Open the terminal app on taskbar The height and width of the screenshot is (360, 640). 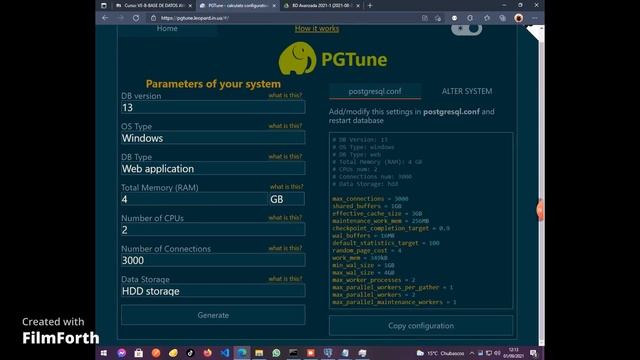pos(293,353)
